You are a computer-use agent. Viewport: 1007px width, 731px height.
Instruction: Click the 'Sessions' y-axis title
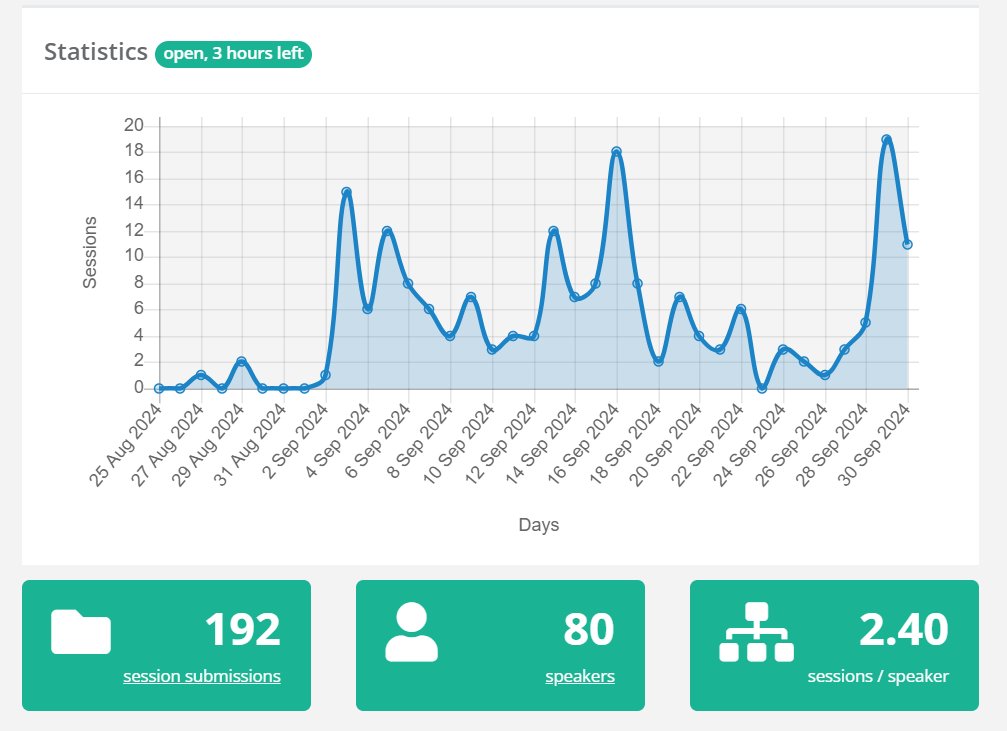coord(89,252)
